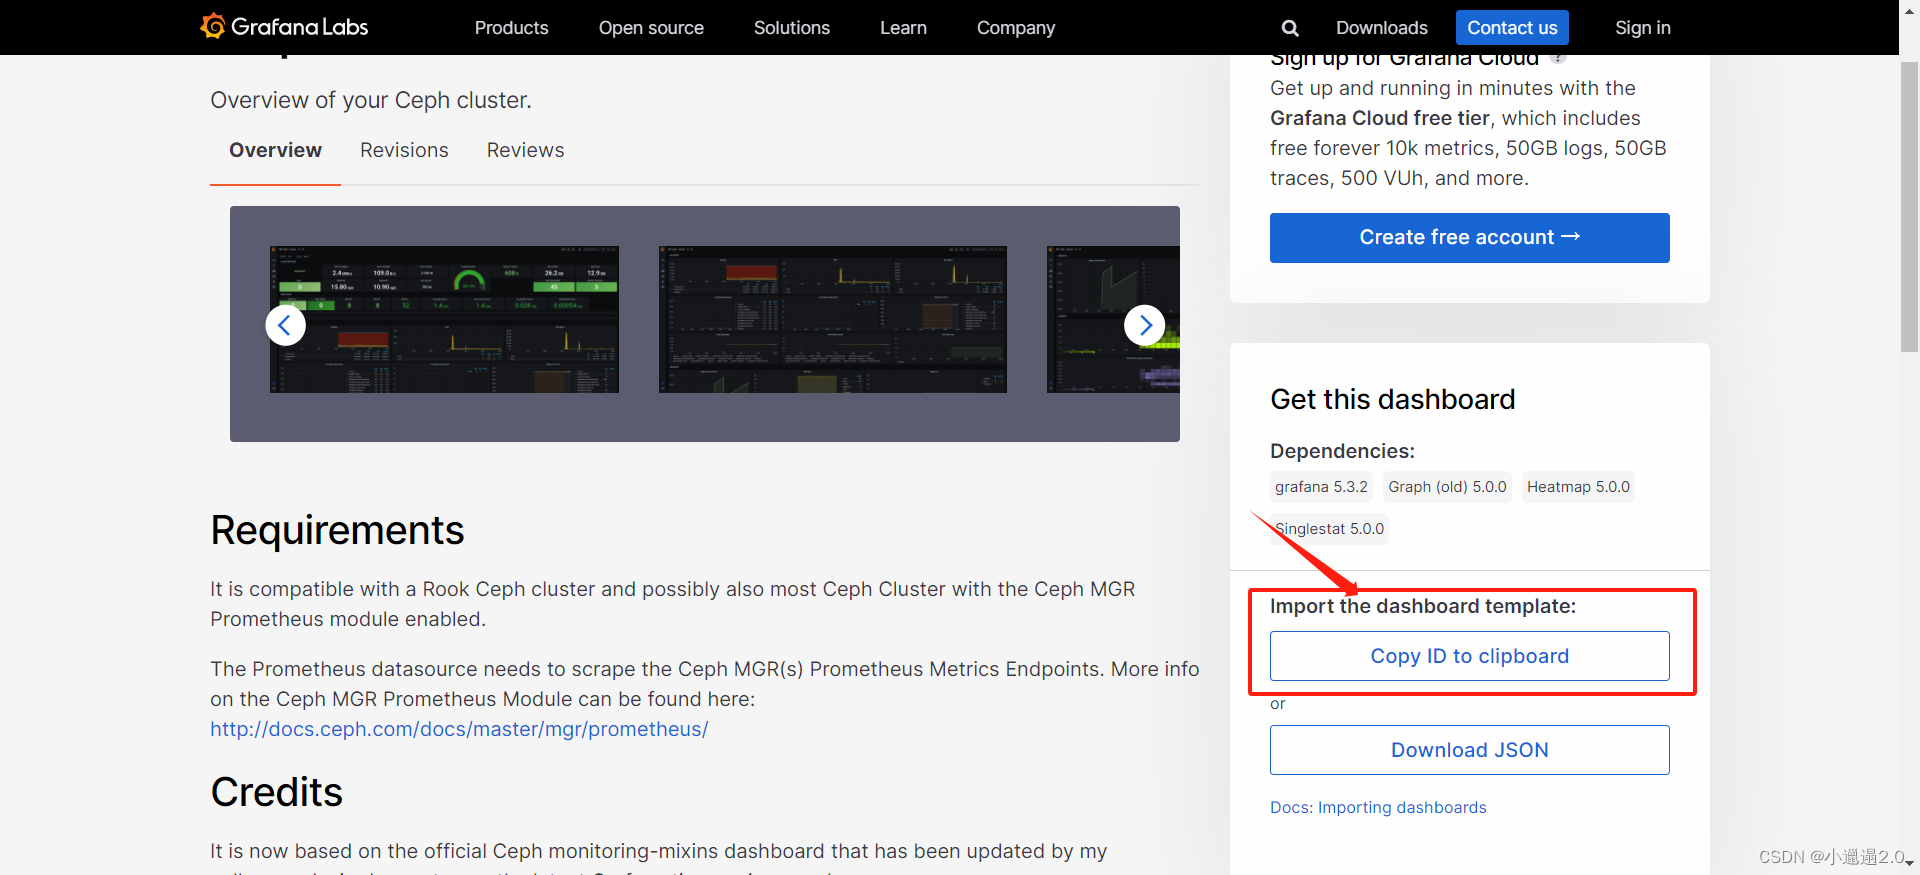
Task: Click the Contact us button
Action: click(x=1512, y=28)
